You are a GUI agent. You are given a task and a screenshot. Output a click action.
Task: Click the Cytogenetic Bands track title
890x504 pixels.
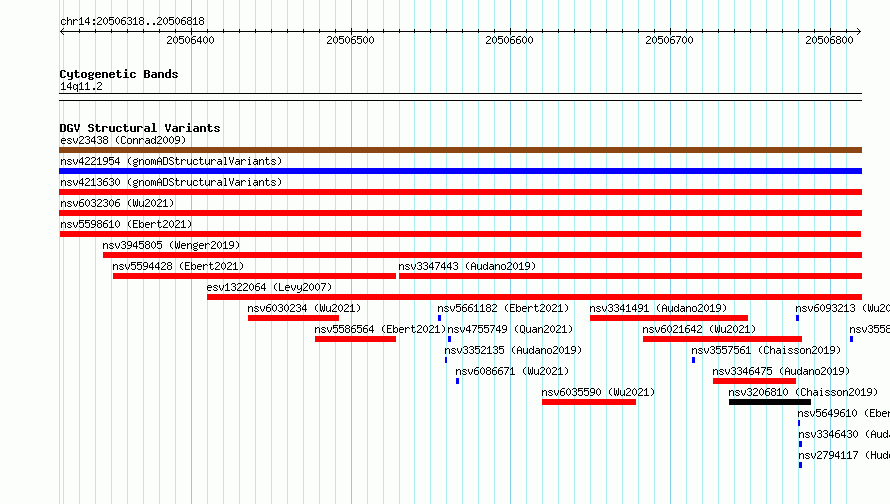click(x=119, y=74)
